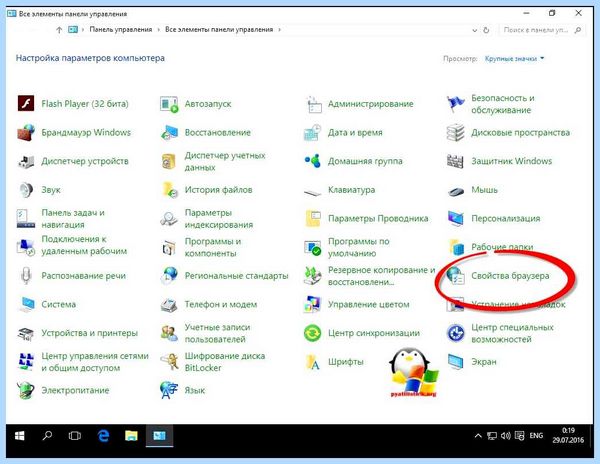Expand the address bar history dropdown
600x464 pixels.
(x=474, y=30)
